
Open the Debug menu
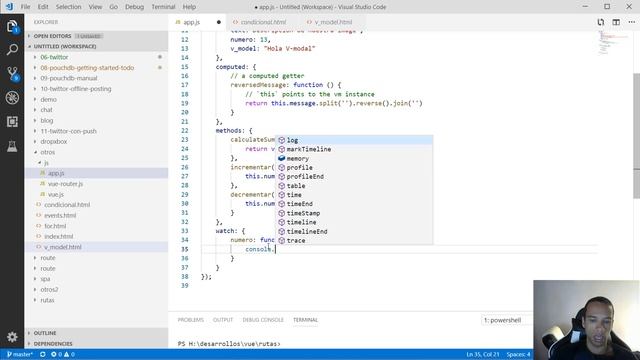[x=134, y=7]
